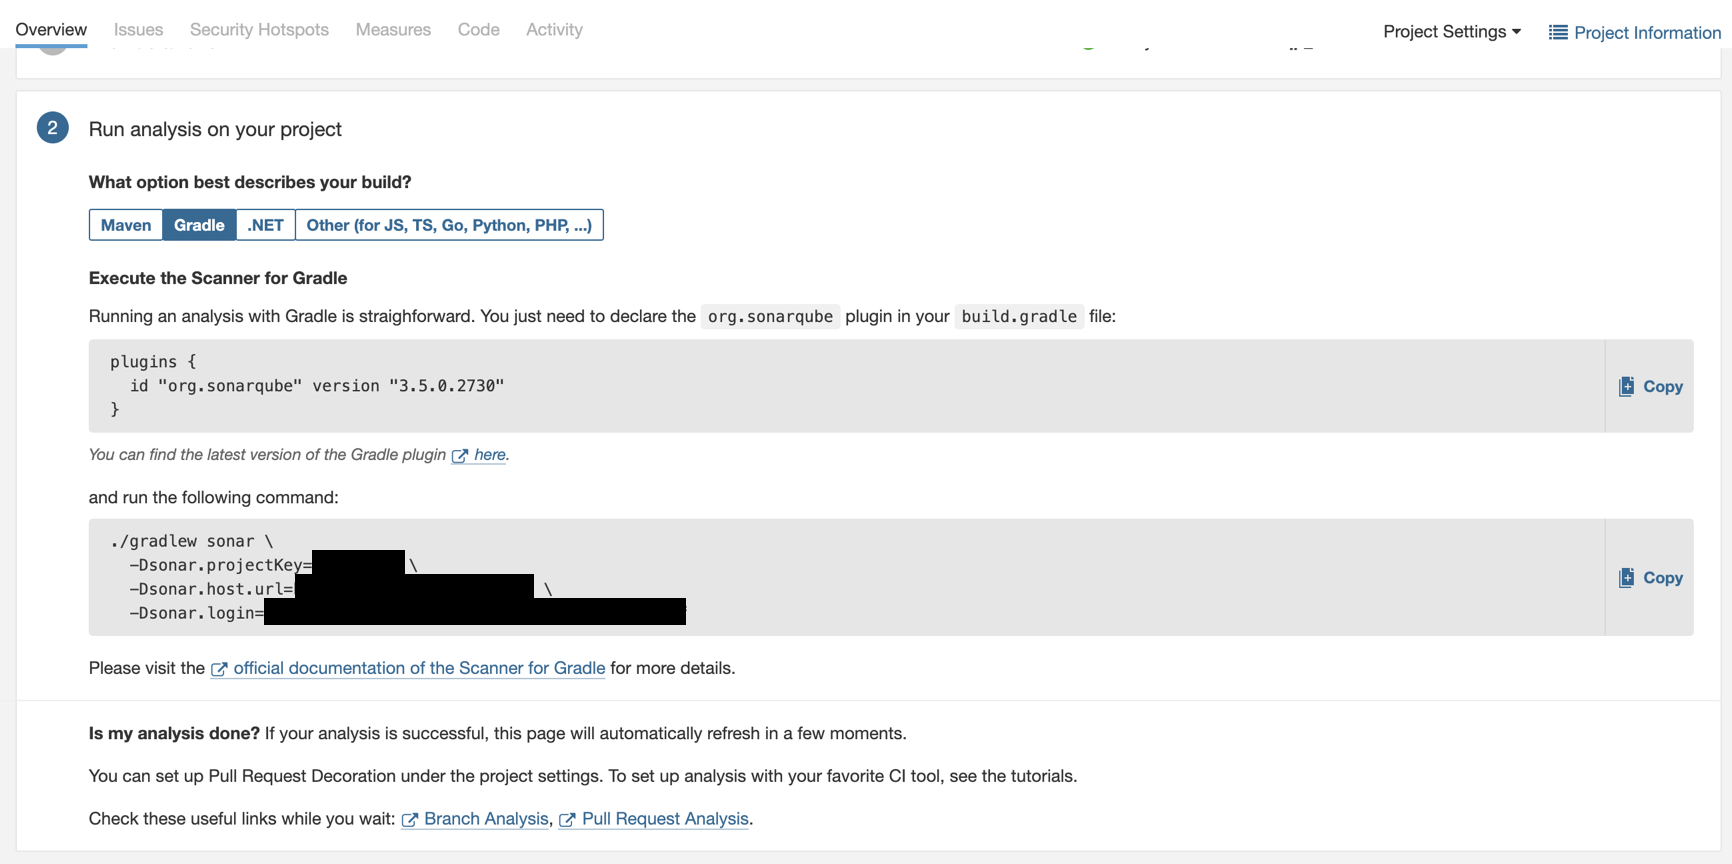Open Project Information
Viewport: 1732px width, 864px height.
1635,32
